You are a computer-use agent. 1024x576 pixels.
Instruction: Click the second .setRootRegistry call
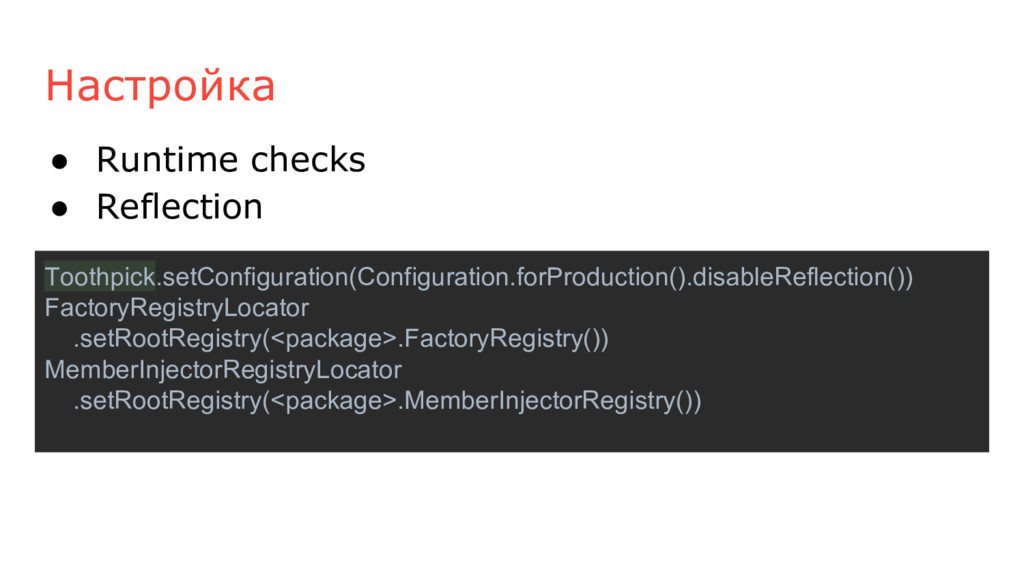pyautogui.click(x=167, y=400)
